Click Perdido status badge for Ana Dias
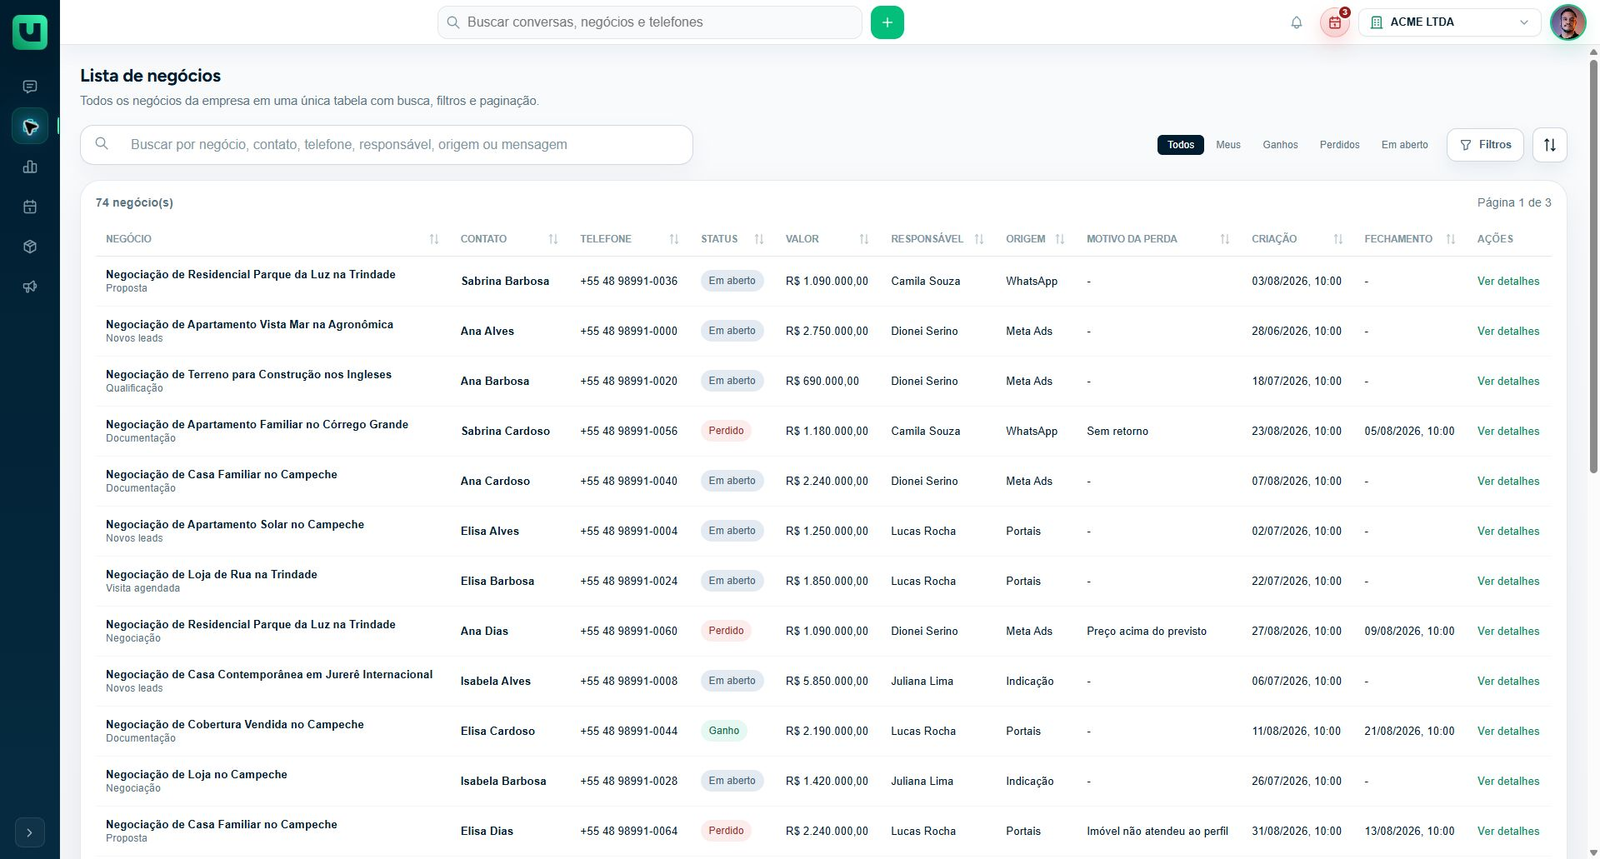 pos(726,631)
